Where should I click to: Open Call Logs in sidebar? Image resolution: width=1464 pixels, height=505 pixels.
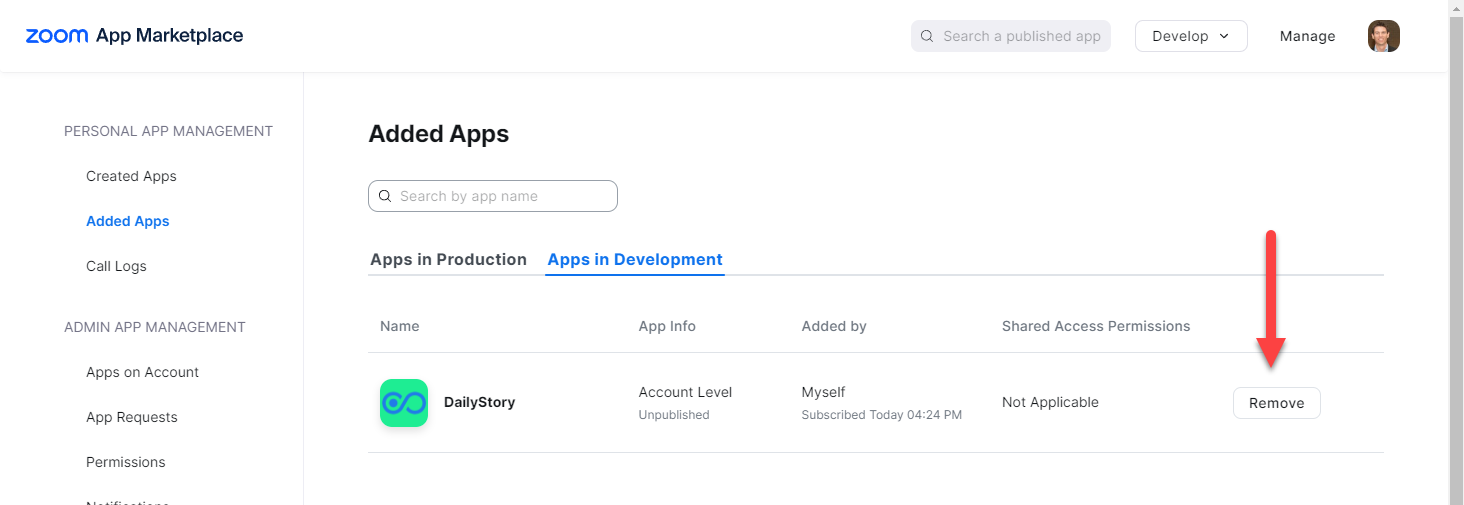pyautogui.click(x=116, y=266)
